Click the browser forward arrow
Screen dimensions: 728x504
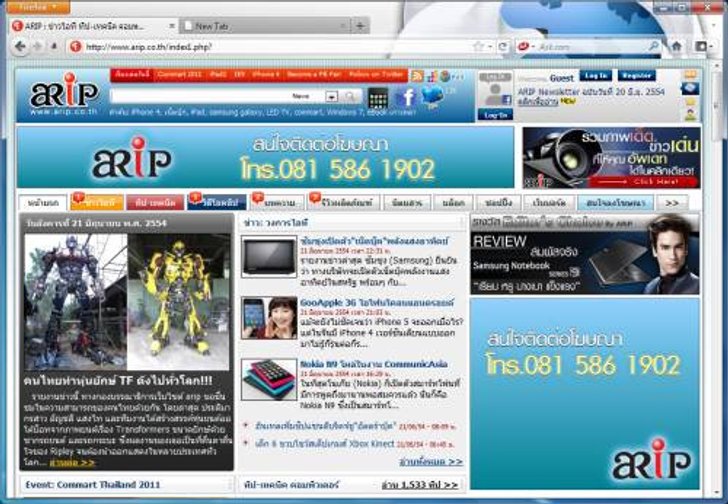point(38,46)
